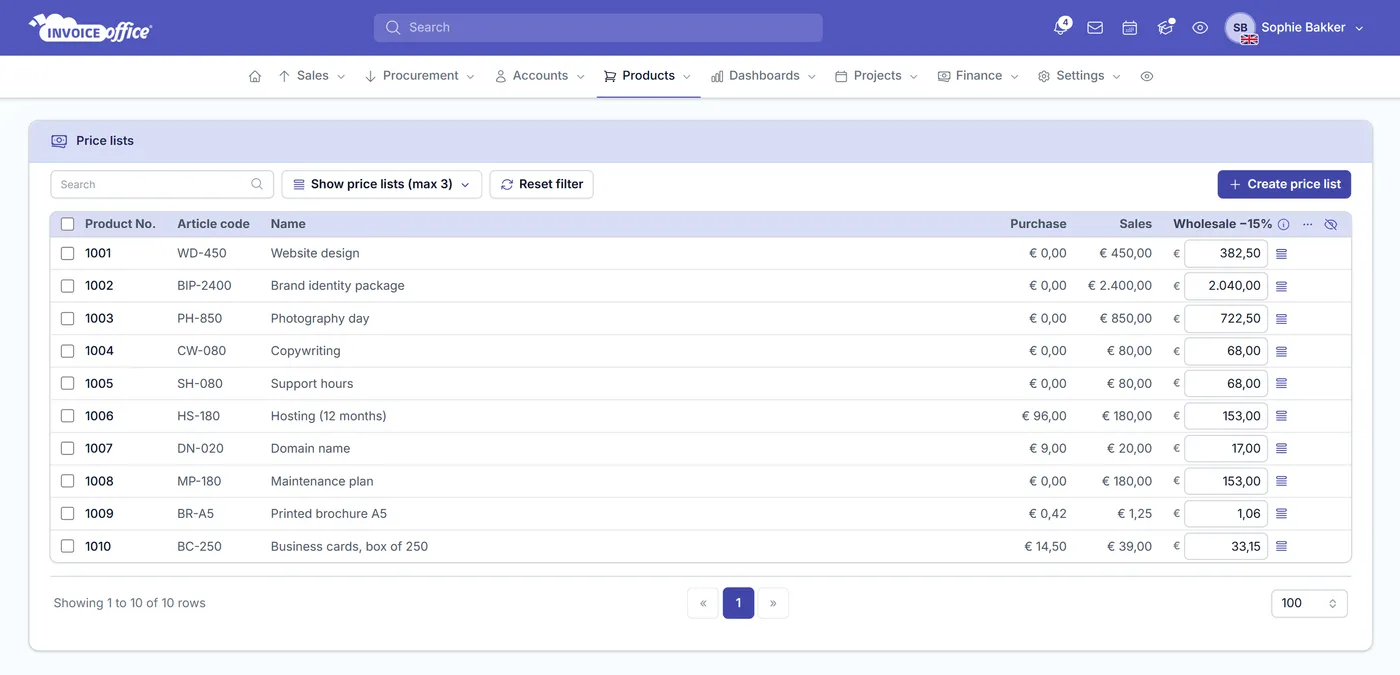
Task: Click the price list table Search field
Action: [162, 184]
